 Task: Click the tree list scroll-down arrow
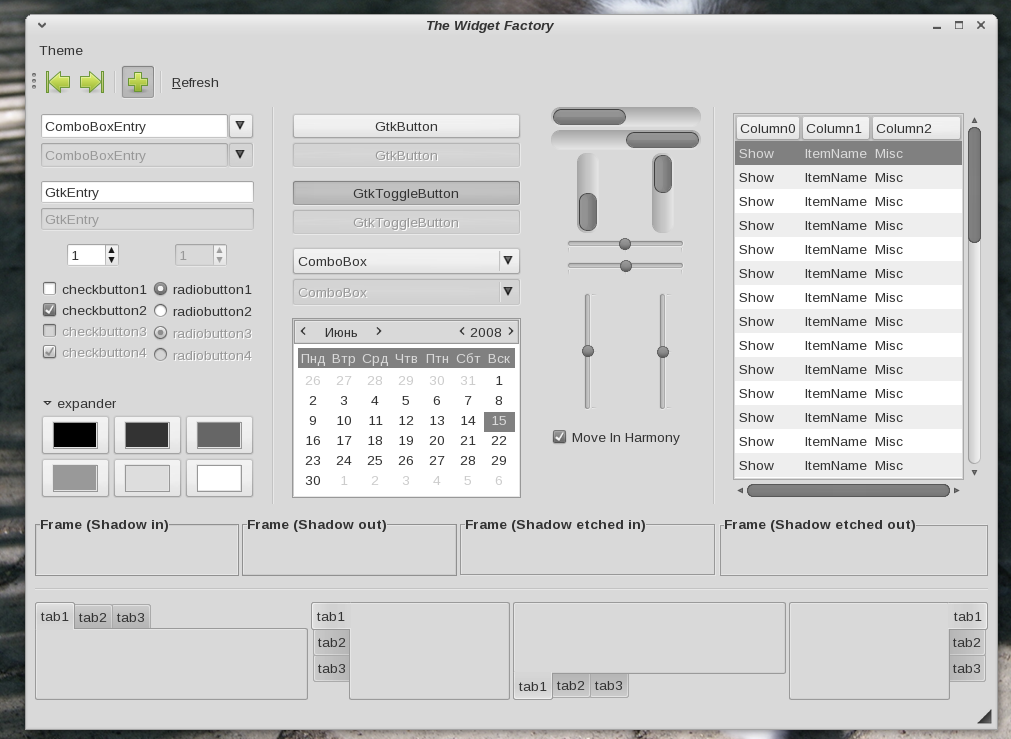coord(974,473)
